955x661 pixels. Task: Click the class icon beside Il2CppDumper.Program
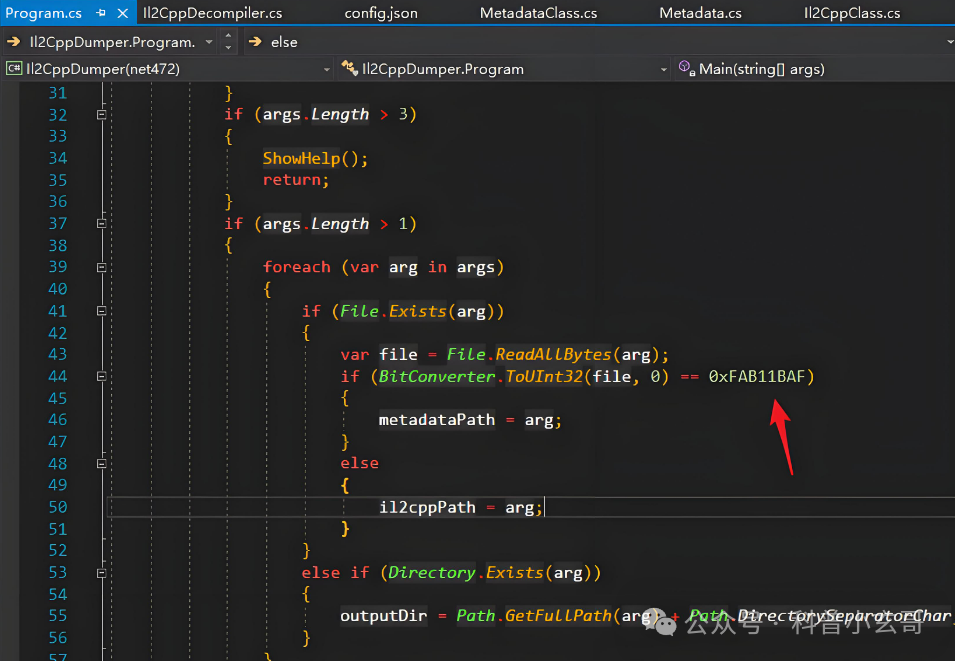(x=348, y=69)
